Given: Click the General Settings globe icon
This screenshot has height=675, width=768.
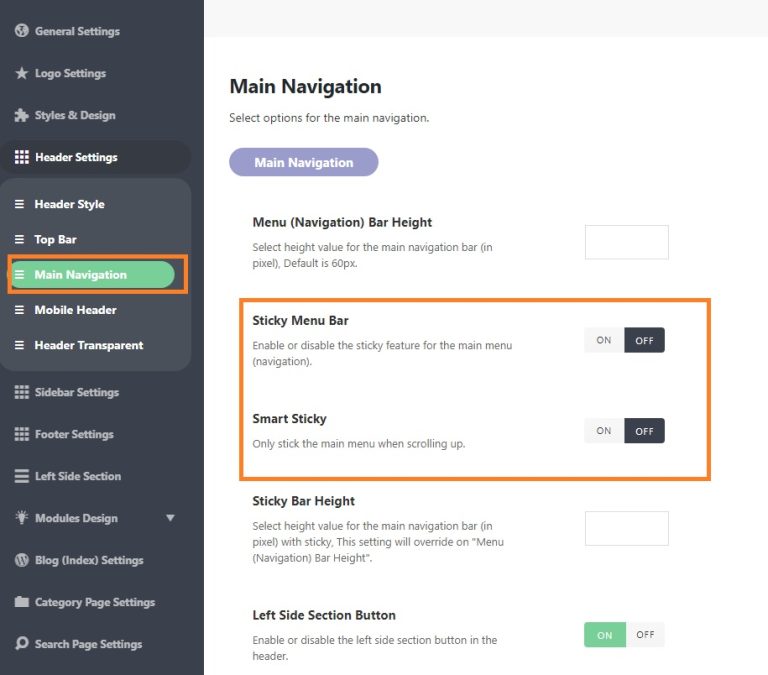Looking at the screenshot, I should tap(22, 31).
